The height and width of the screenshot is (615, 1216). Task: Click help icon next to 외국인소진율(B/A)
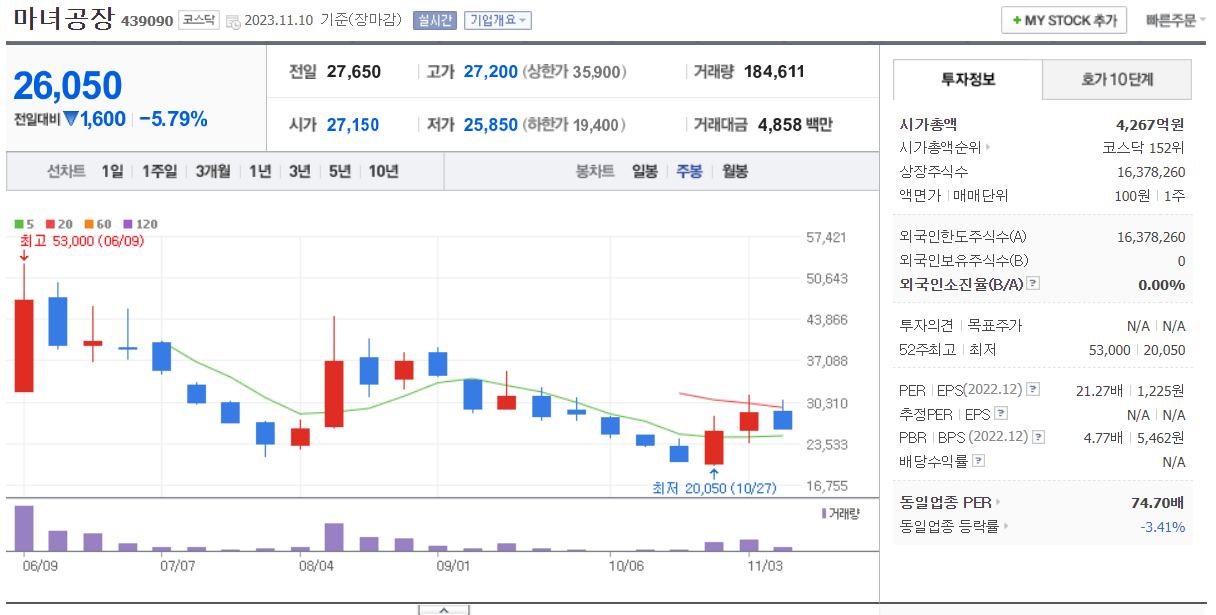1033,284
